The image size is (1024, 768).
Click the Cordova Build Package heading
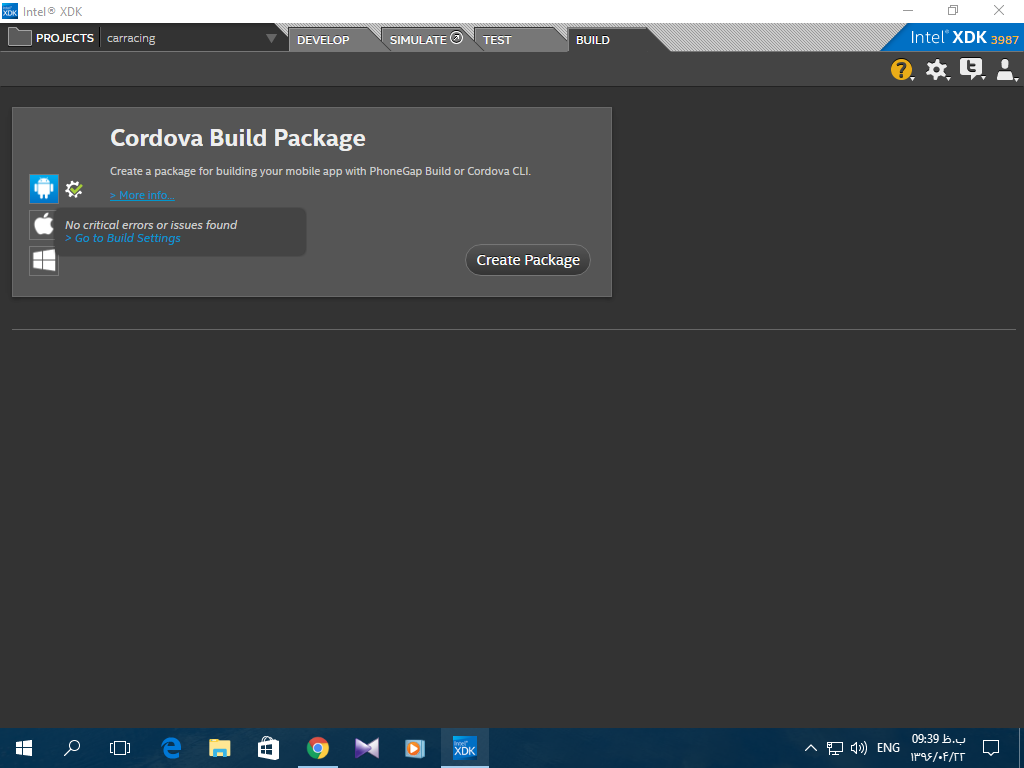(238, 138)
